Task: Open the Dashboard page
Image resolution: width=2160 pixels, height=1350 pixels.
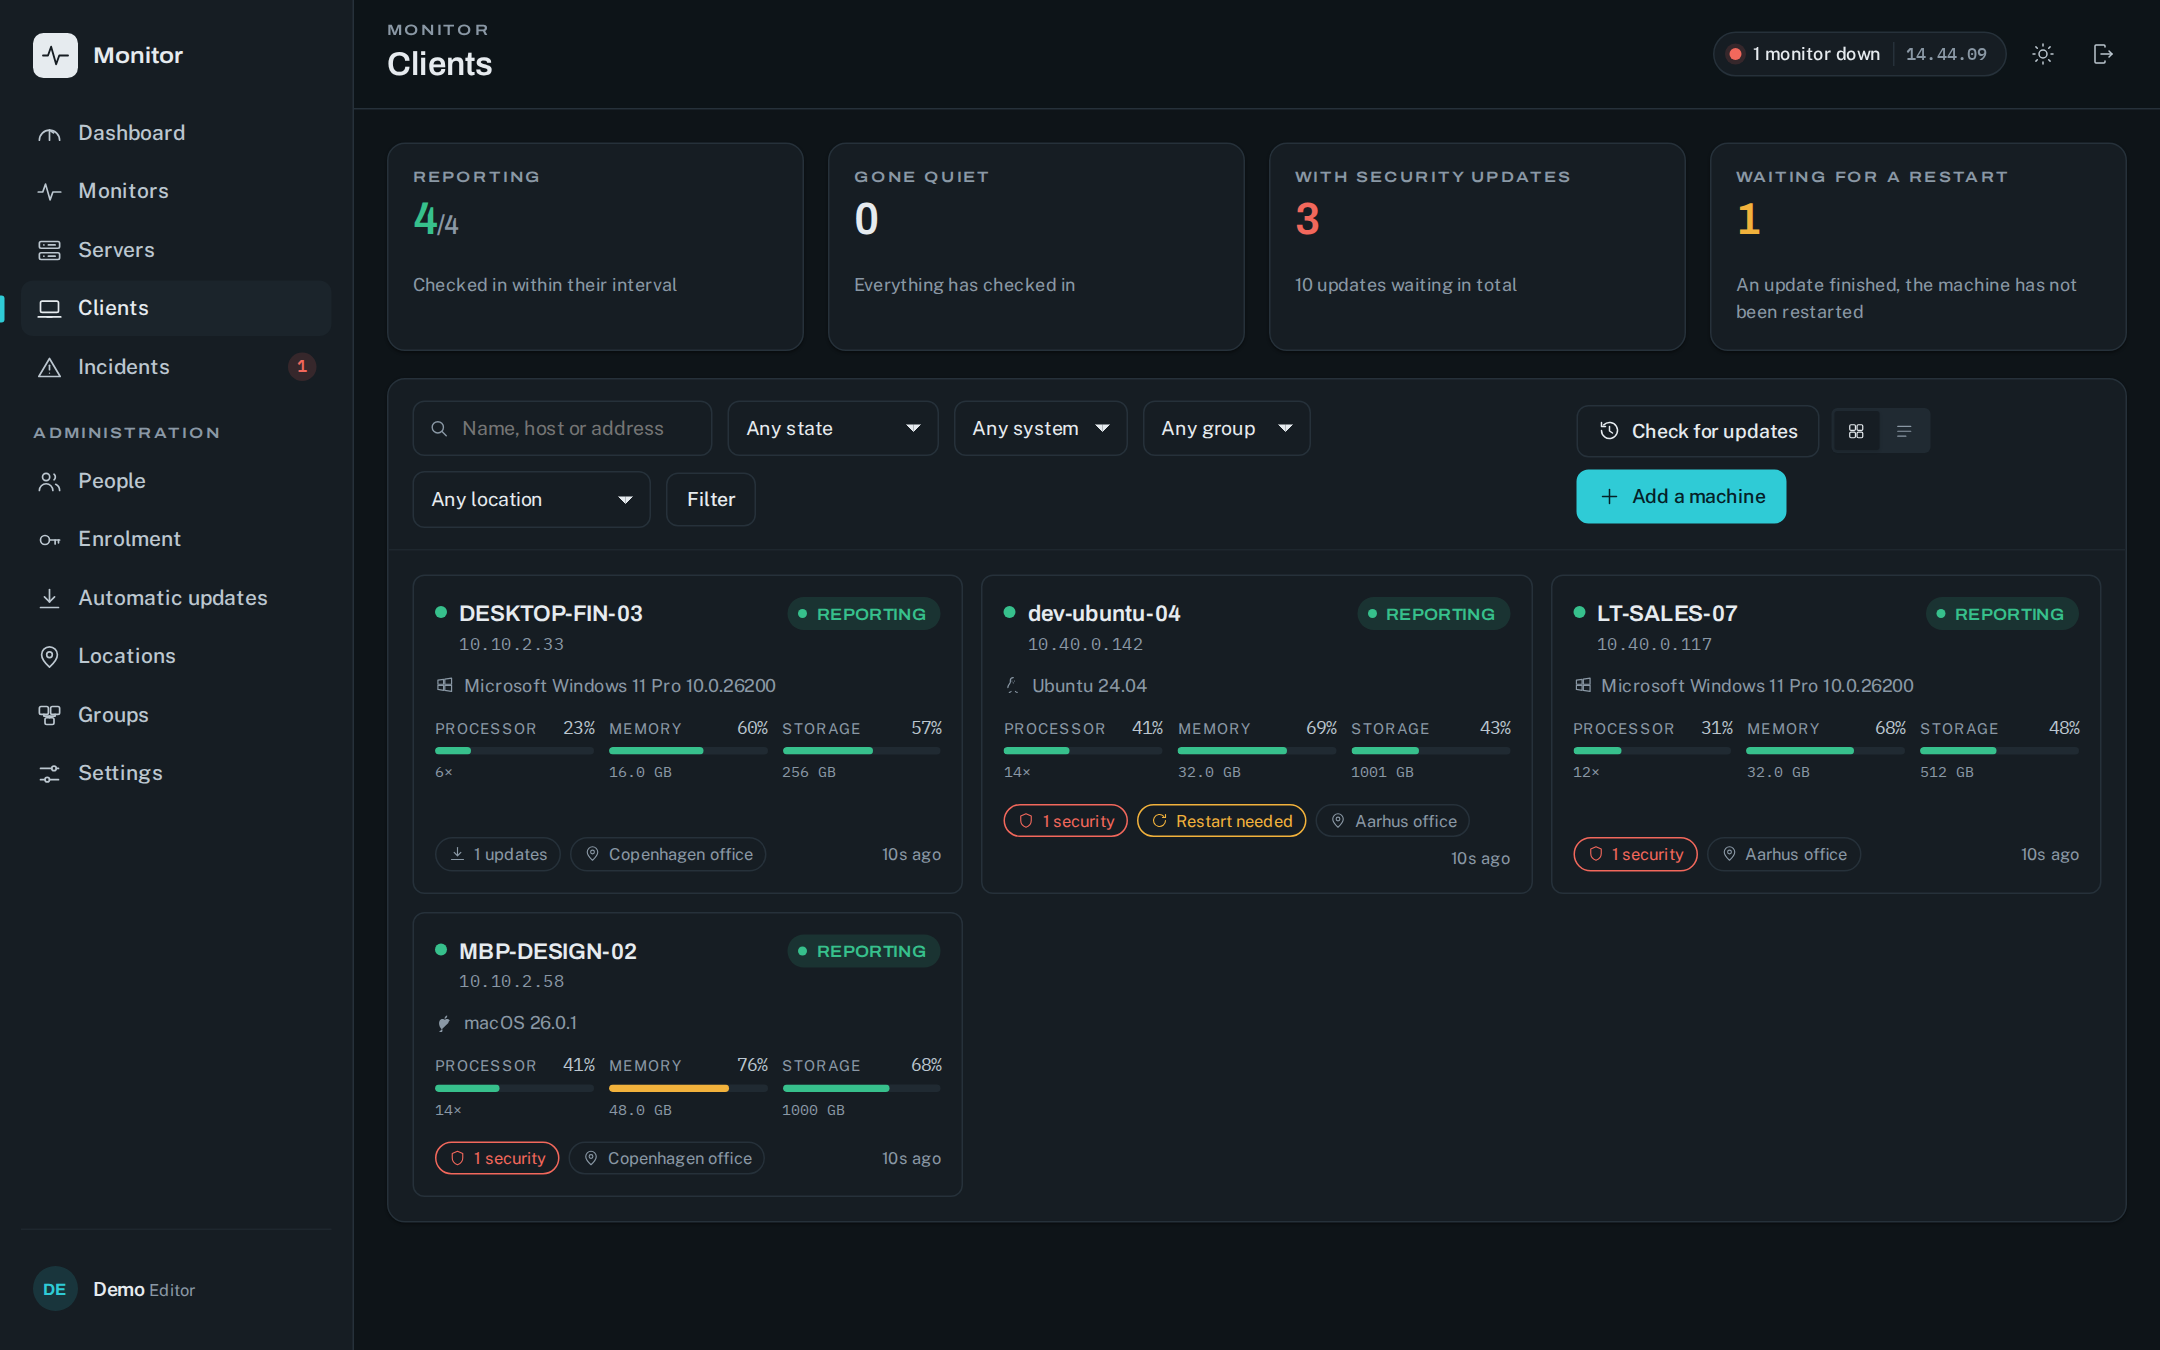Action: [176, 133]
